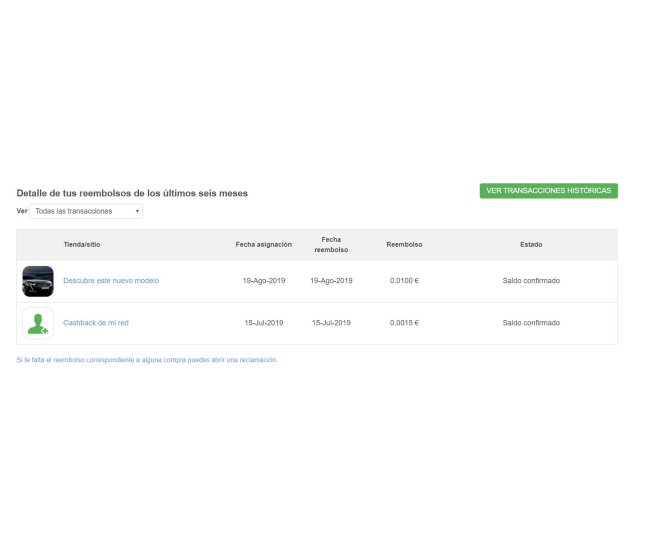Click the green user-plus network icon

38,323
